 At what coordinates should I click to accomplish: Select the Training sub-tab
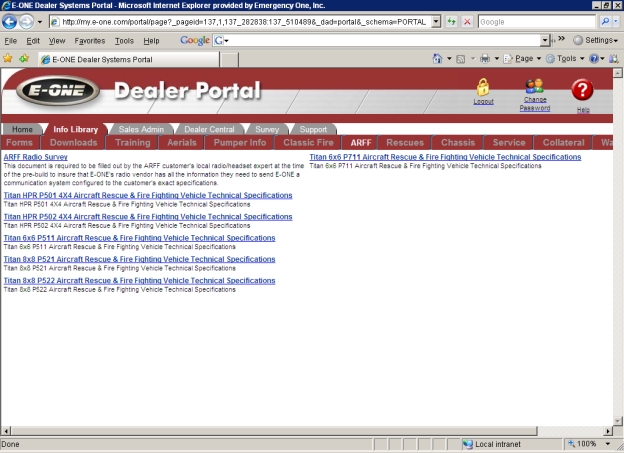133,143
